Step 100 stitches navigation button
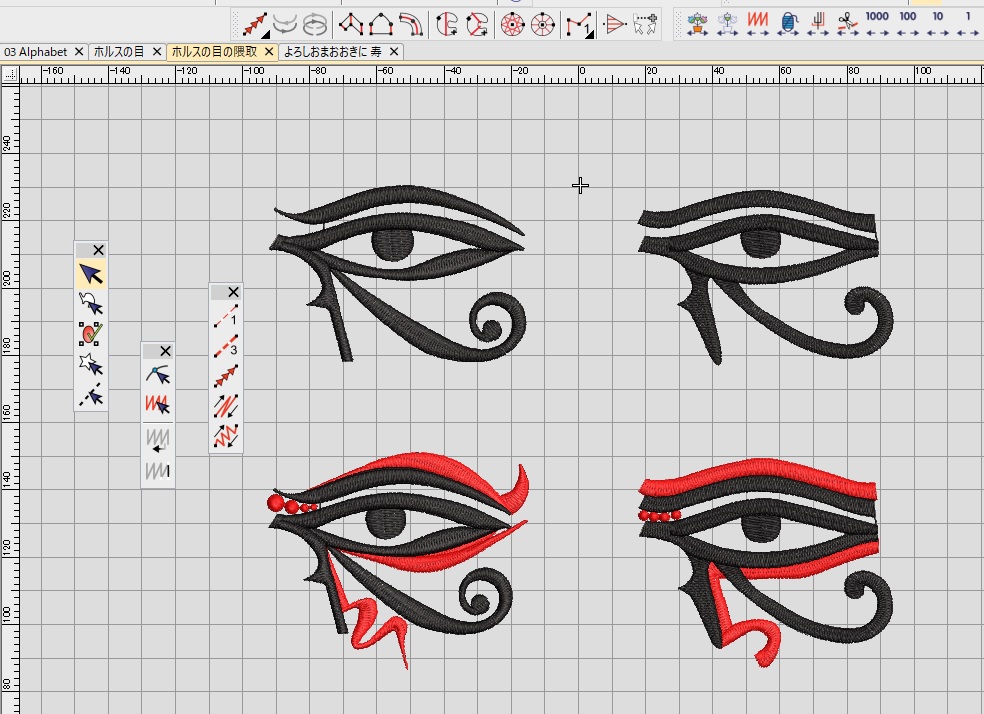Viewport: 984px width, 714px height. click(907, 24)
